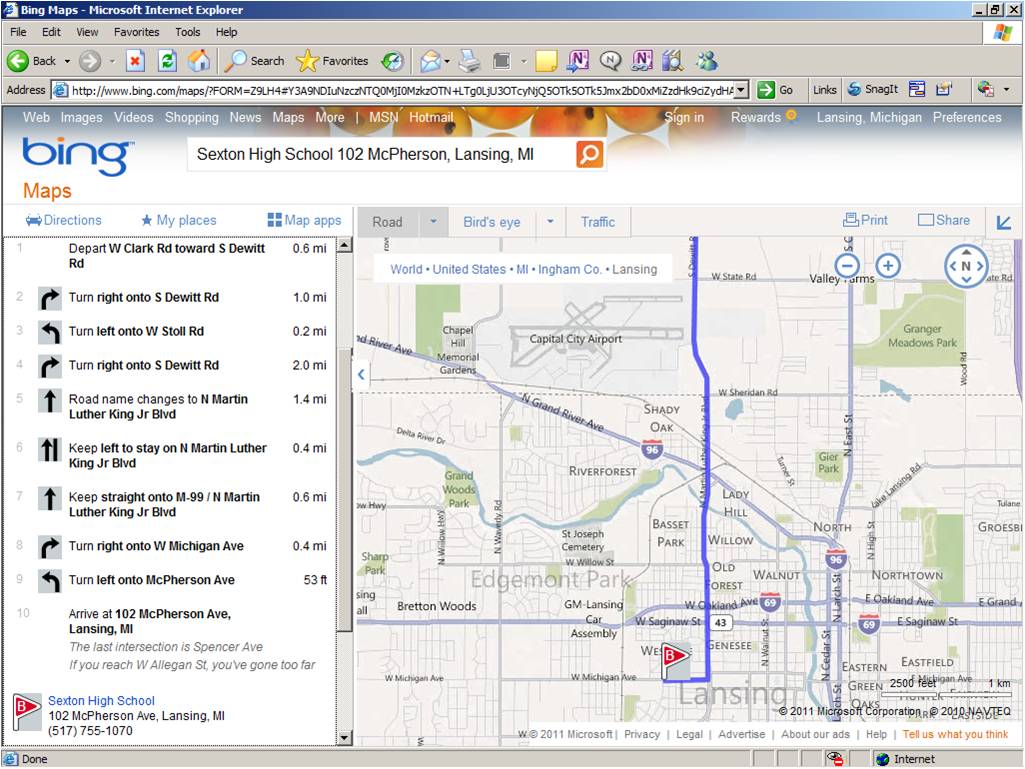Click the Discuss speech bubble icon

coord(610,61)
